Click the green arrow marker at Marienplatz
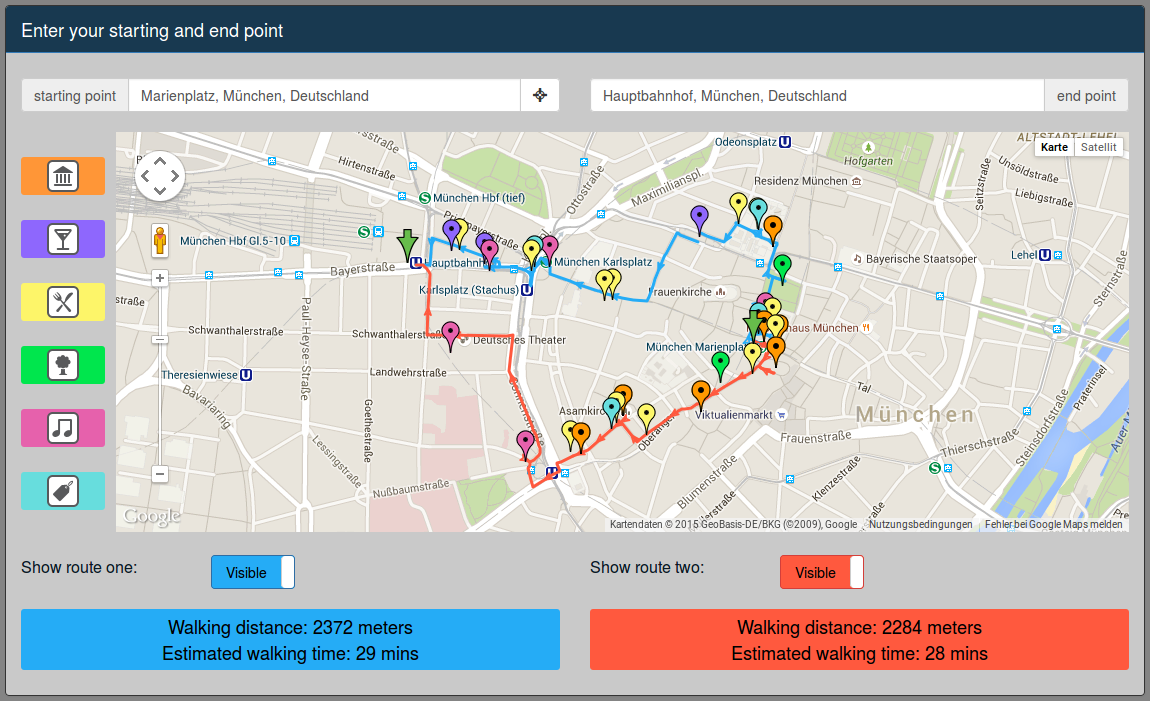1150x701 pixels. [753, 326]
